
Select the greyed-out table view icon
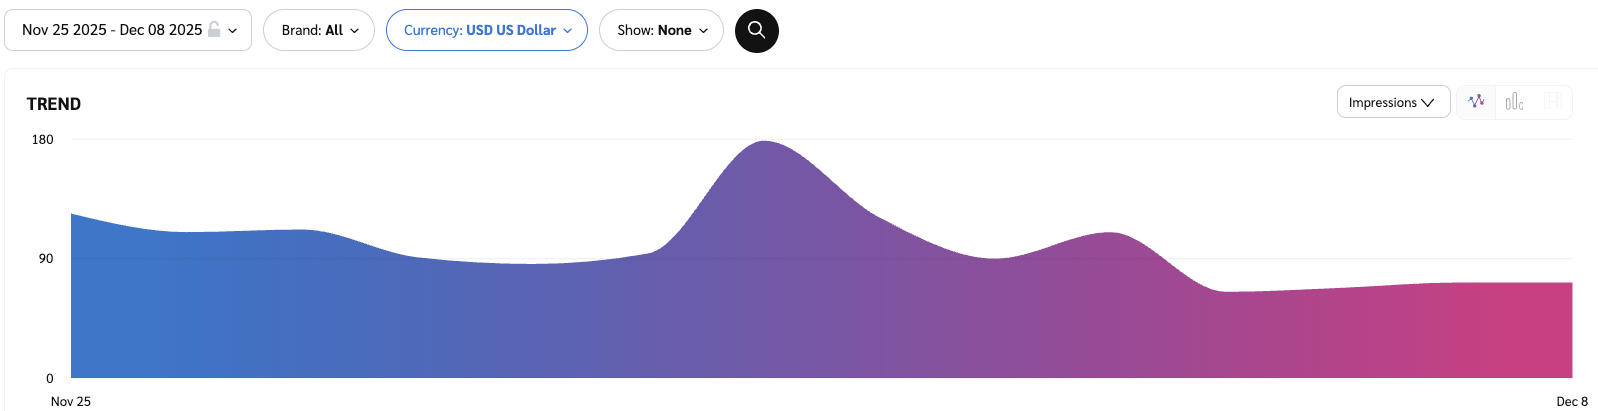tap(1552, 102)
